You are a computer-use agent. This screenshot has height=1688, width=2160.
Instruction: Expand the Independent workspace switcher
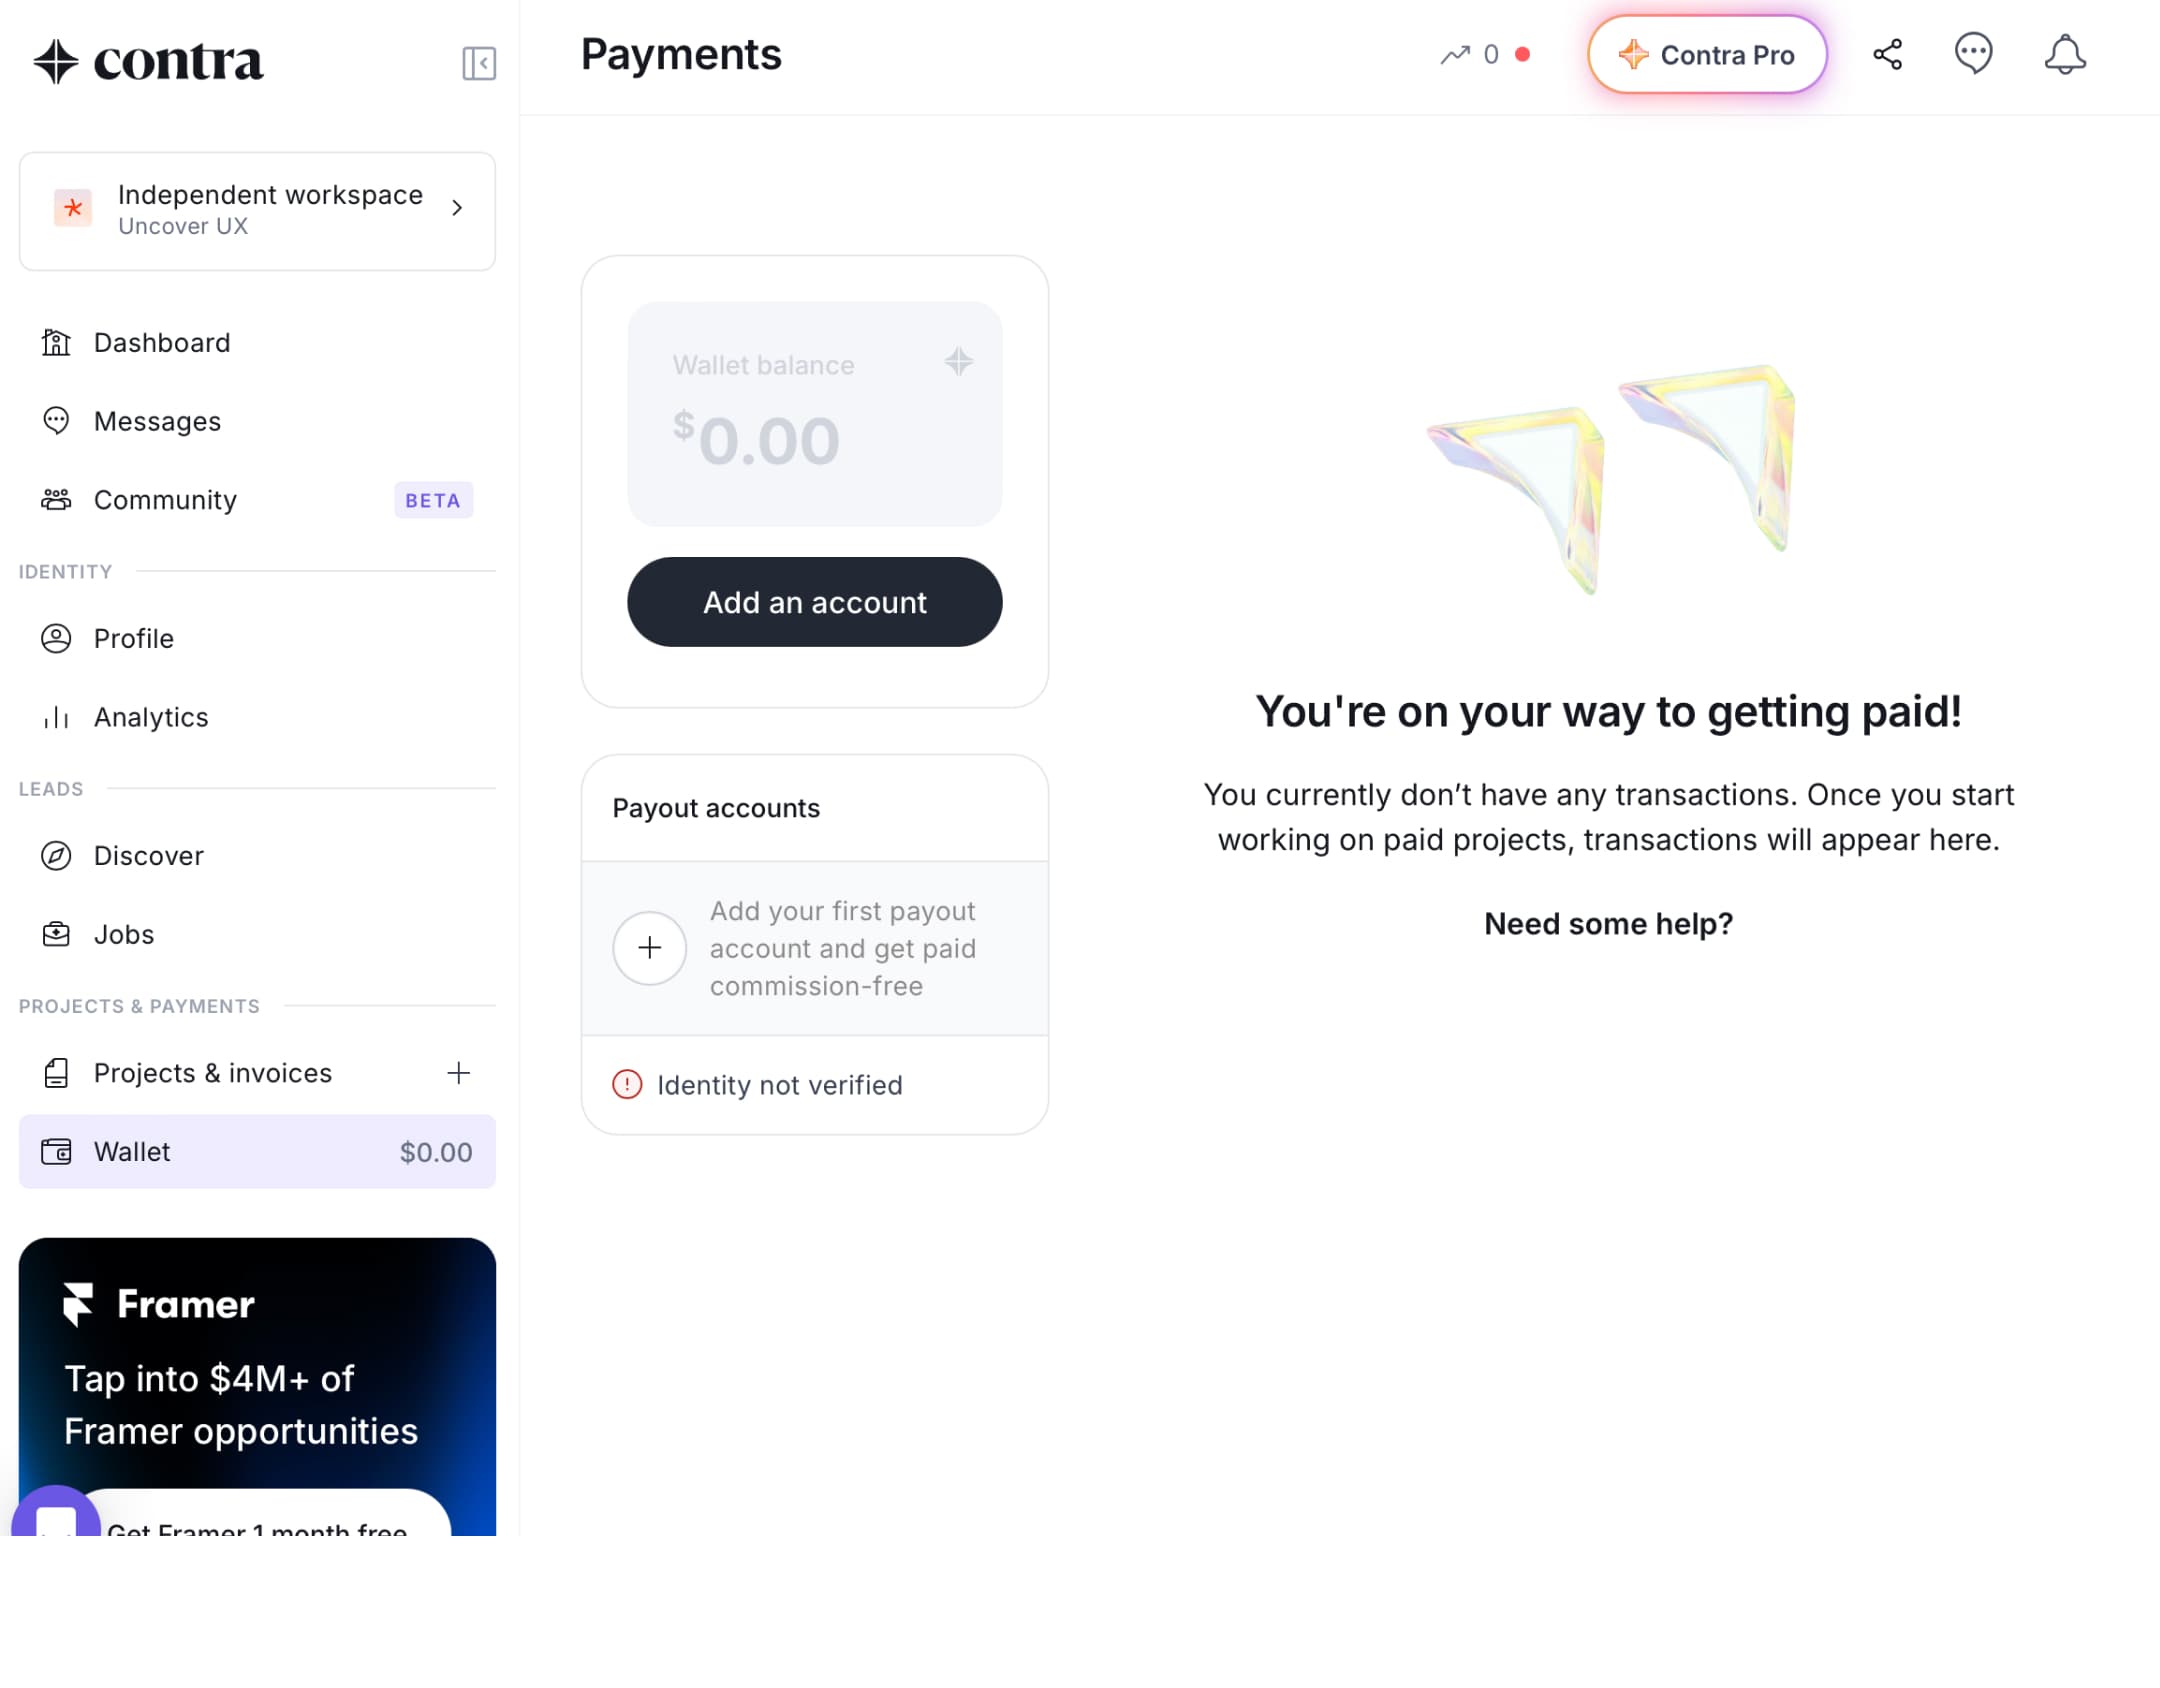257,210
